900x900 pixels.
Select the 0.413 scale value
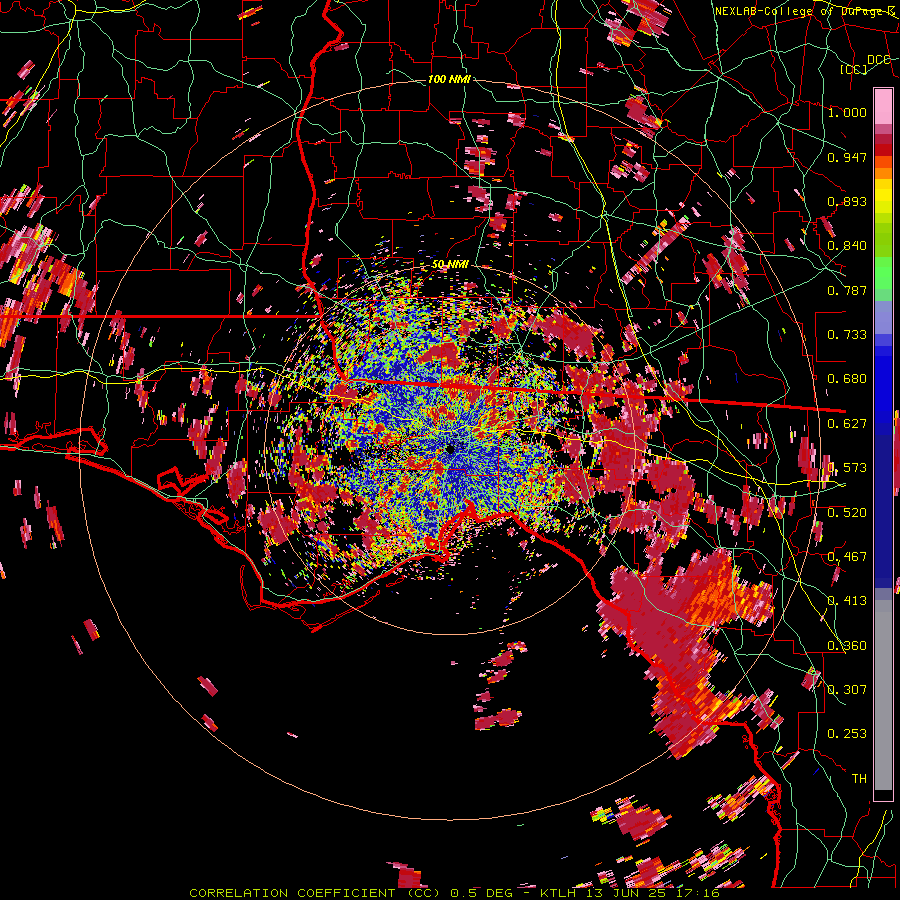847,601
